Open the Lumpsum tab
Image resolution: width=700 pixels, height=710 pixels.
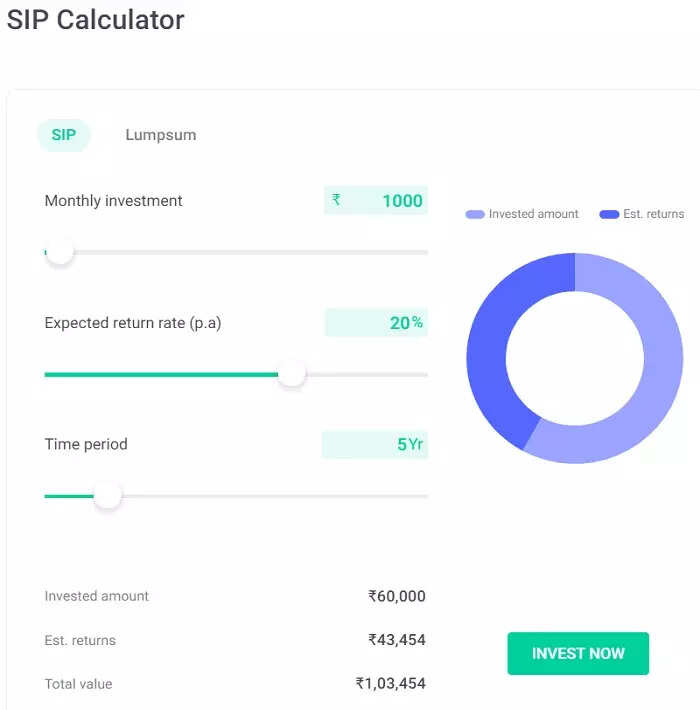(160, 135)
